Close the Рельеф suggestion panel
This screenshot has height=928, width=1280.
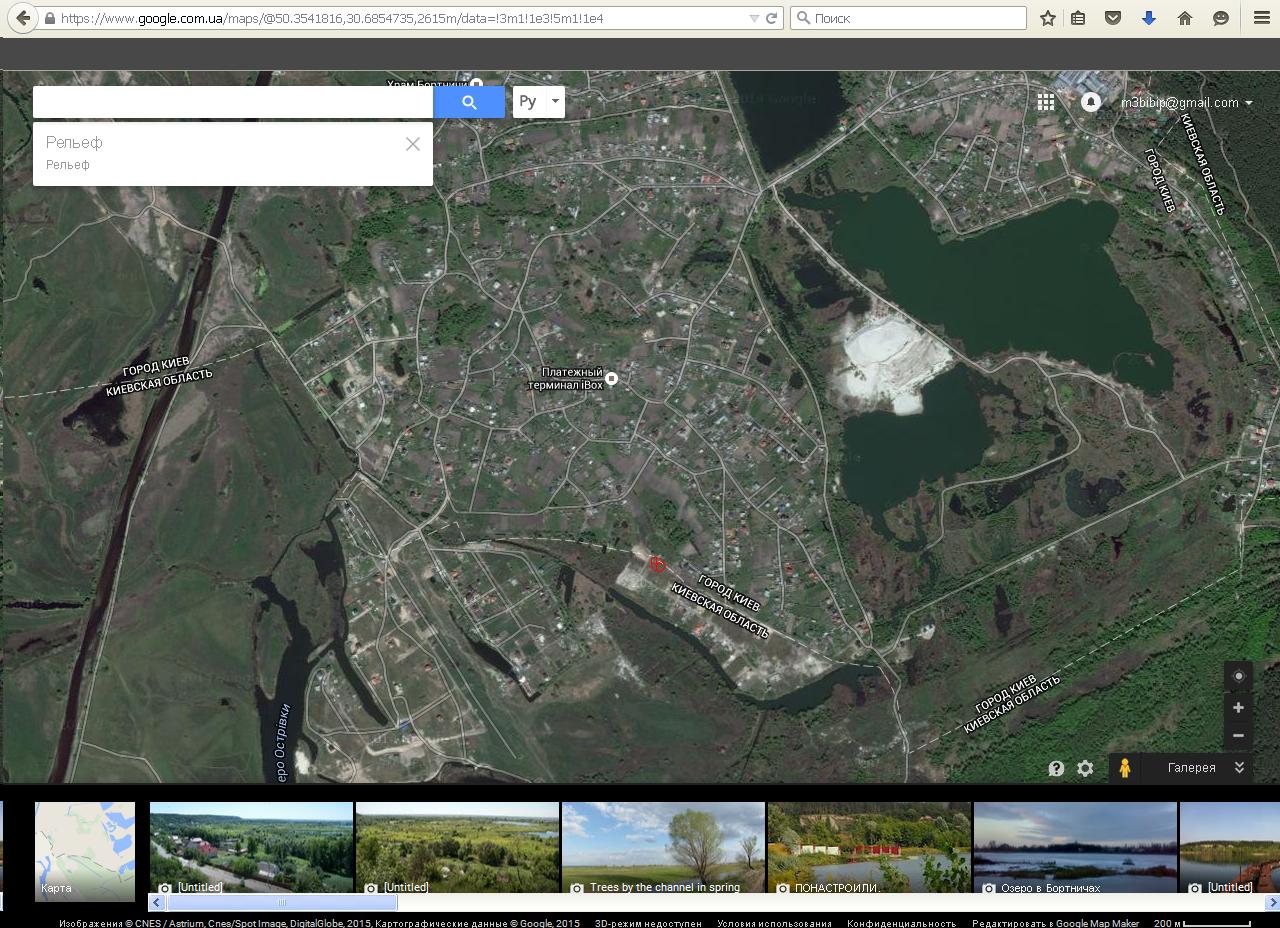pos(412,144)
